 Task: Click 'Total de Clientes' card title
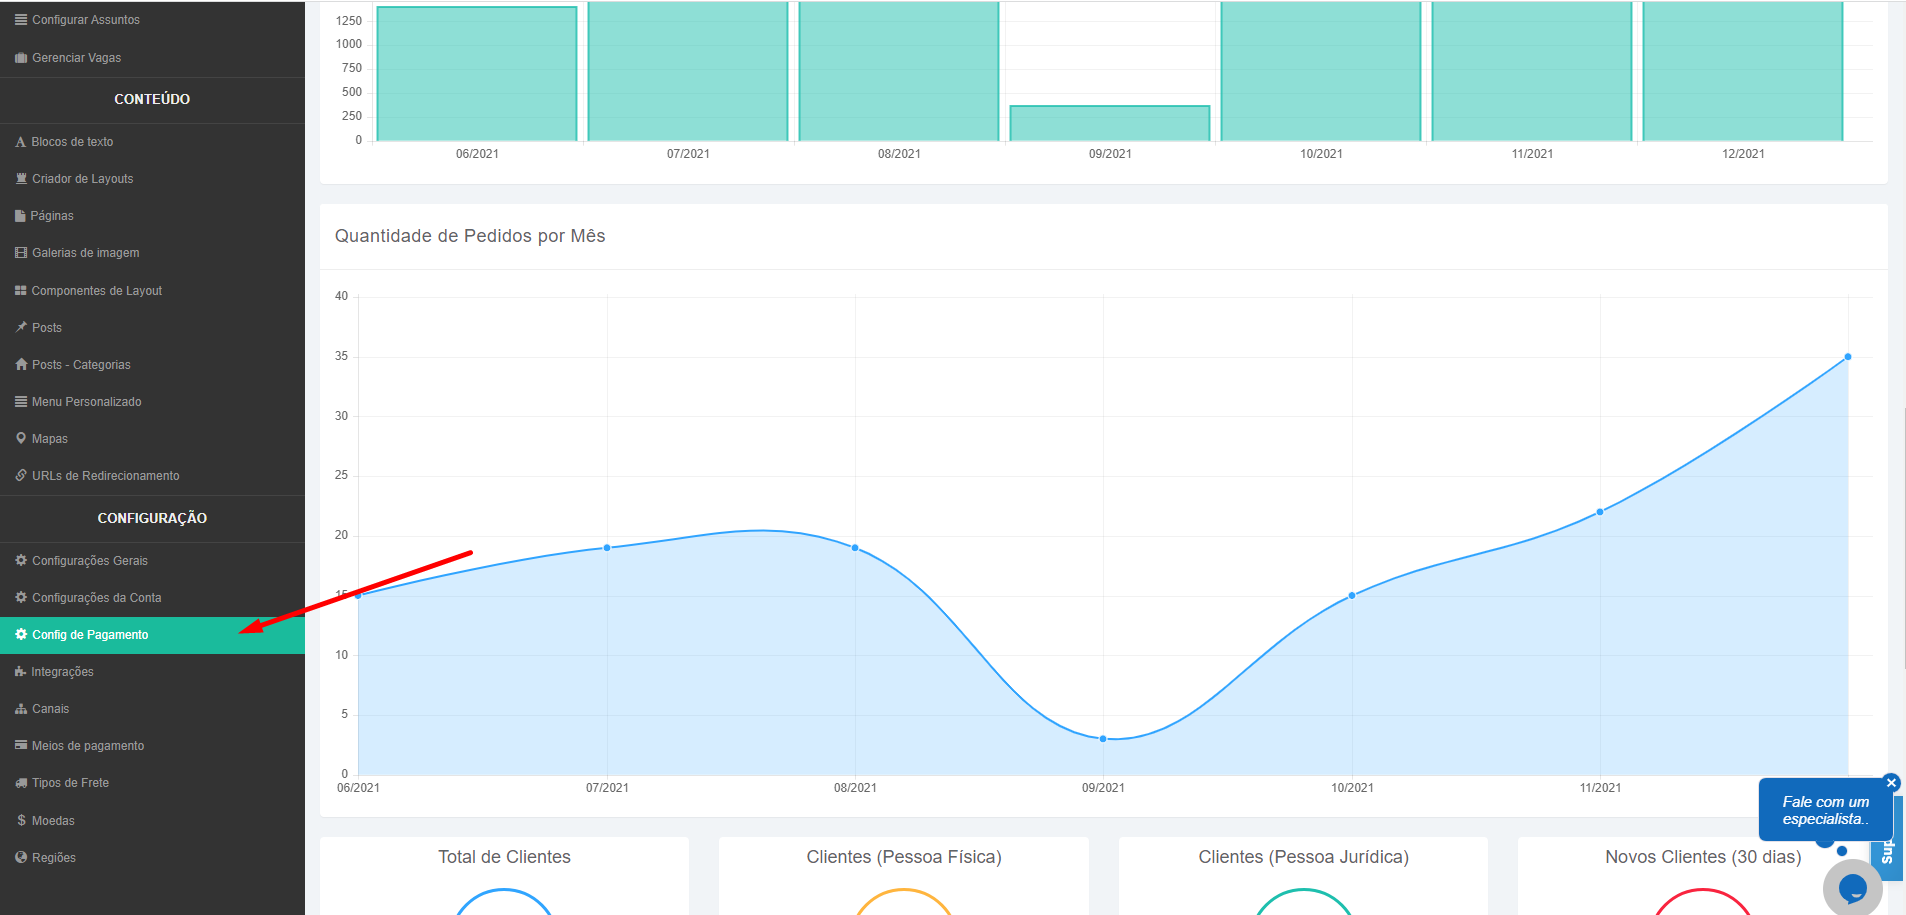coord(504,857)
